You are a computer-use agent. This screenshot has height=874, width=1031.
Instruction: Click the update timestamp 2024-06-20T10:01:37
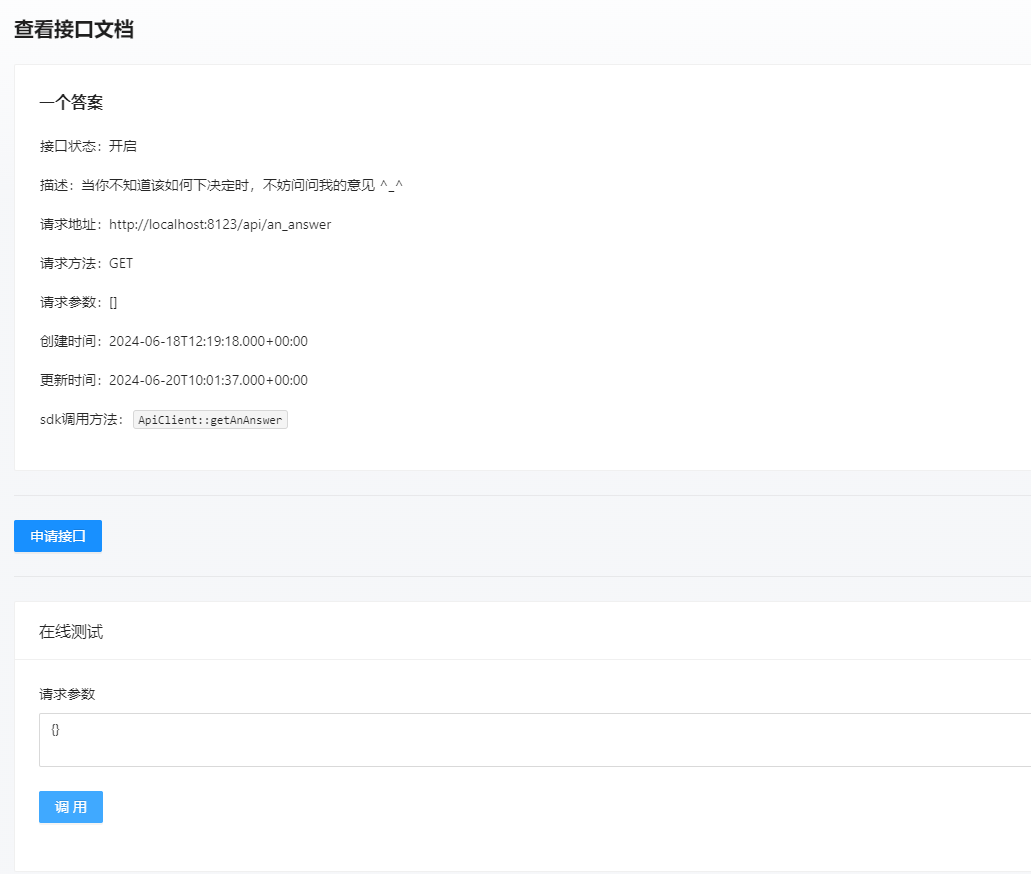coord(208,380)
